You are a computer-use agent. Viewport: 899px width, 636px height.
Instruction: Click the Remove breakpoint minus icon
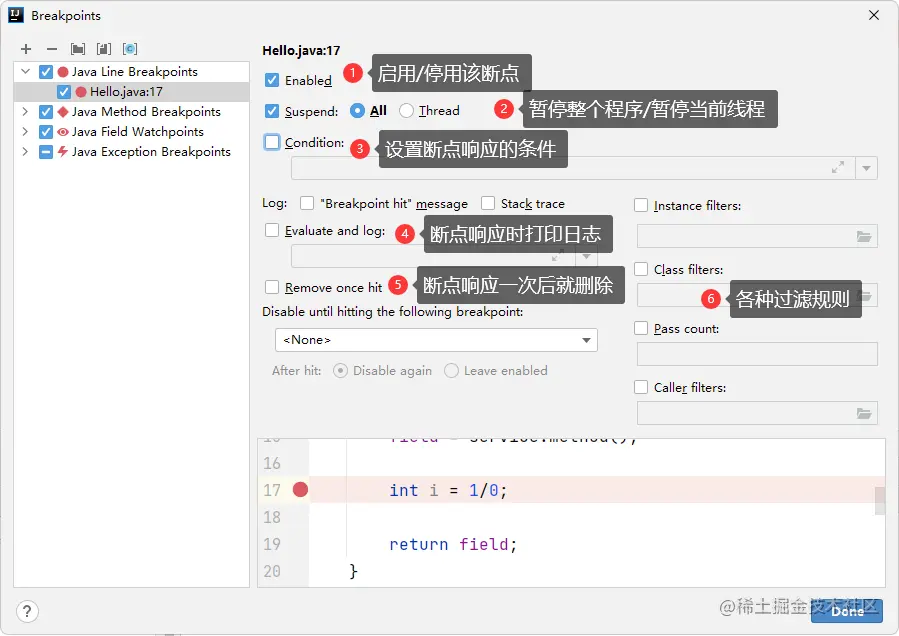point(52,49)
